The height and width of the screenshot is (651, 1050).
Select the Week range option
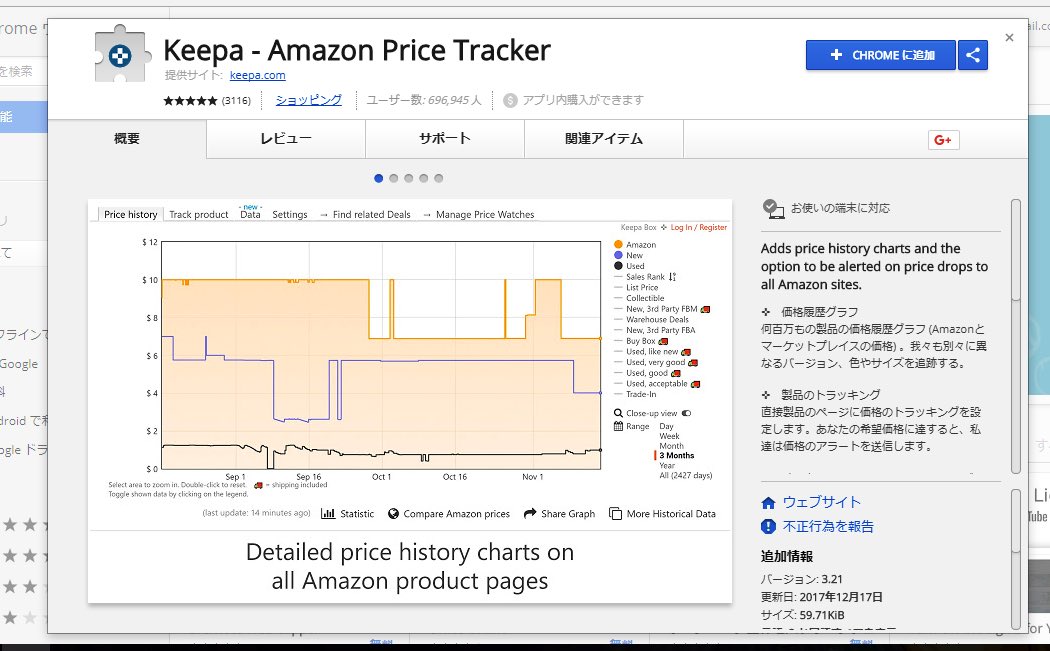click(x=669, y=436)
